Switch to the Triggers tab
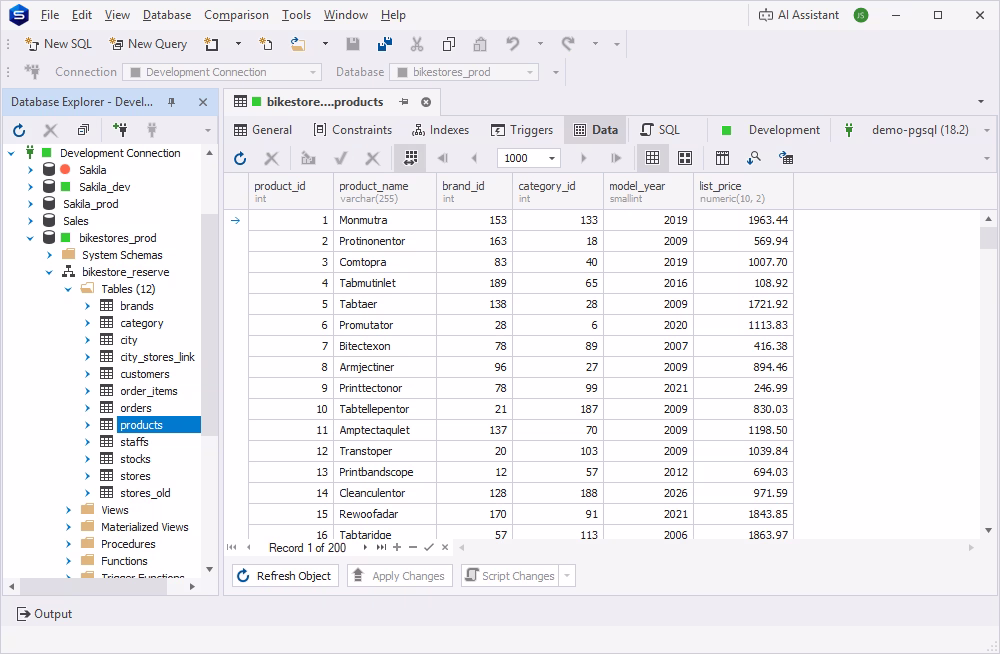1000x654 pixels. [x=522, y=130]
